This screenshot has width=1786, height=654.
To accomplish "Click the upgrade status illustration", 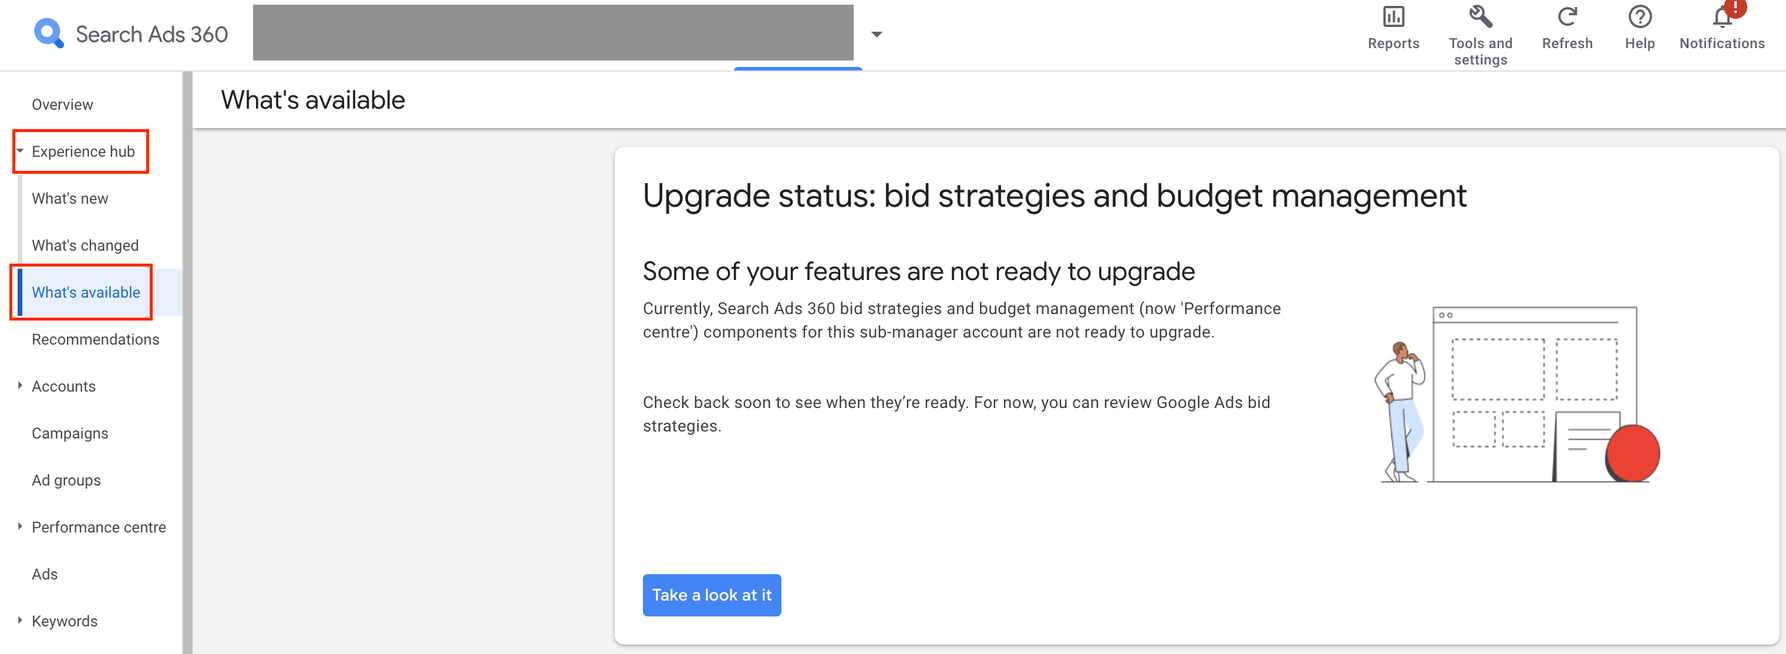I will click(x=1517, y=394).
